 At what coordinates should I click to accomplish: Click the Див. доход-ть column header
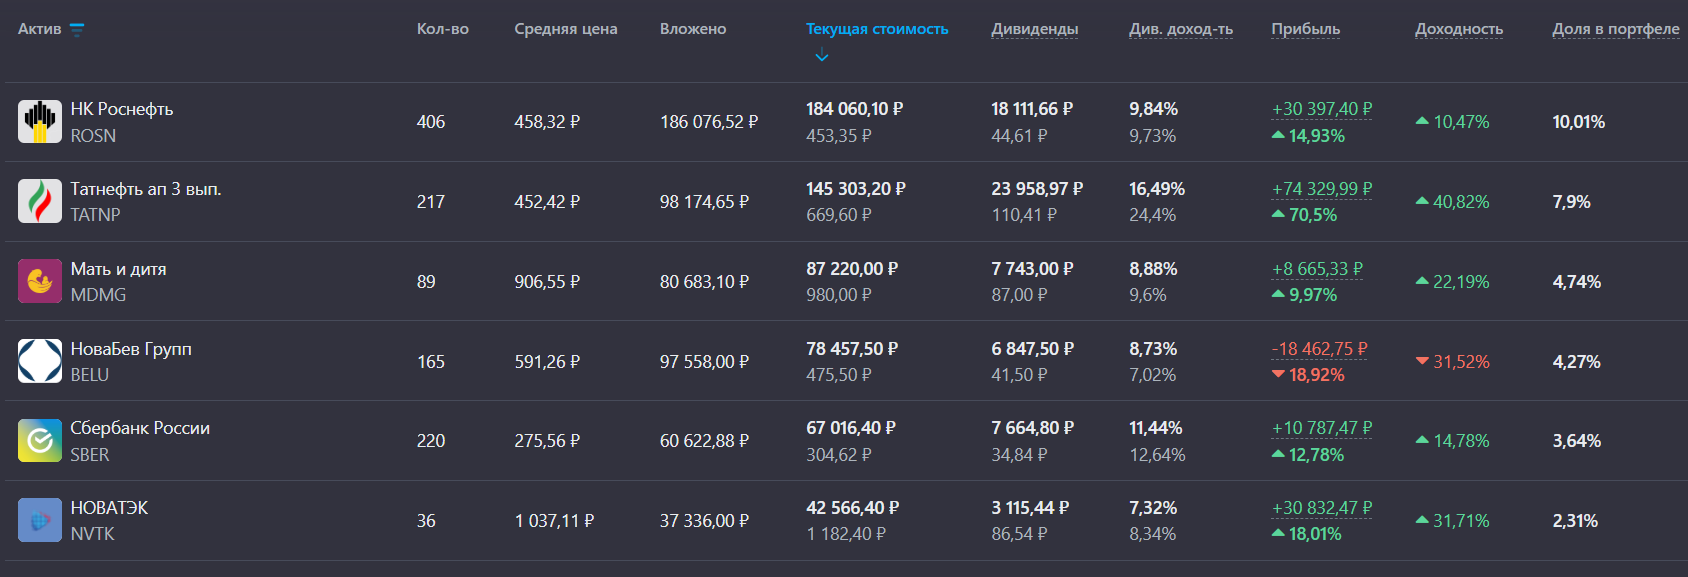(x=1181, y=29)
